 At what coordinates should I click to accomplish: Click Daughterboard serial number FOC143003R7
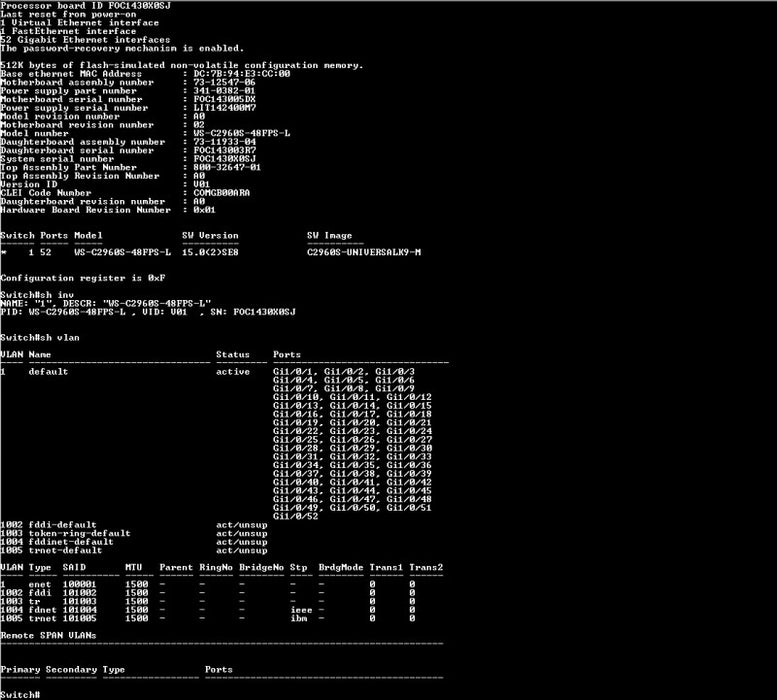(224, 150)
